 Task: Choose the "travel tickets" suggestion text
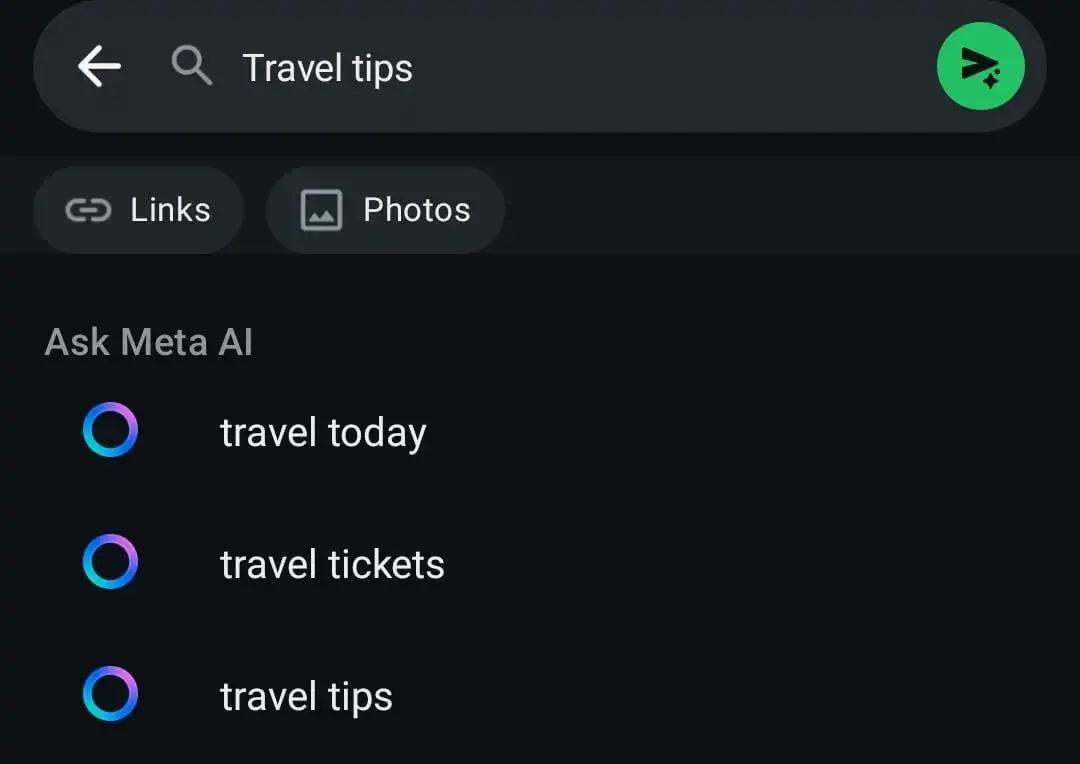tap(332, 565)
